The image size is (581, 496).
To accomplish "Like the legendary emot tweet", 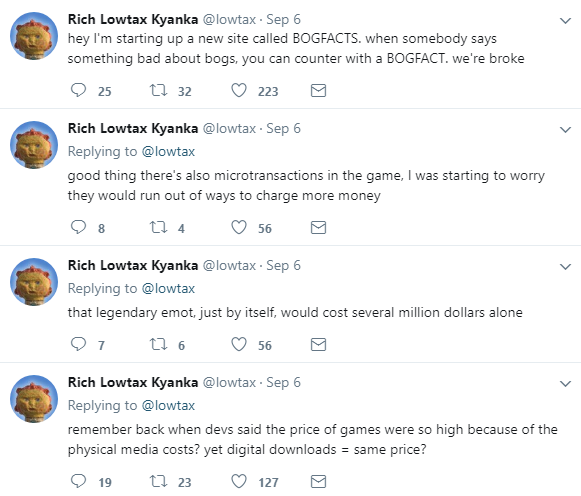I will point(239,344).
